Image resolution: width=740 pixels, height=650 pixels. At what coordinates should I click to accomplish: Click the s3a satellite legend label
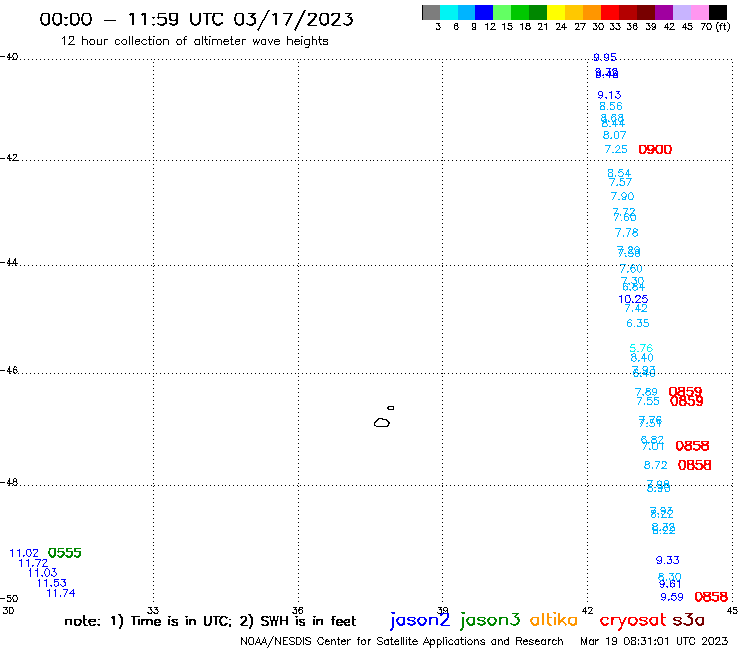coord(688,620)
